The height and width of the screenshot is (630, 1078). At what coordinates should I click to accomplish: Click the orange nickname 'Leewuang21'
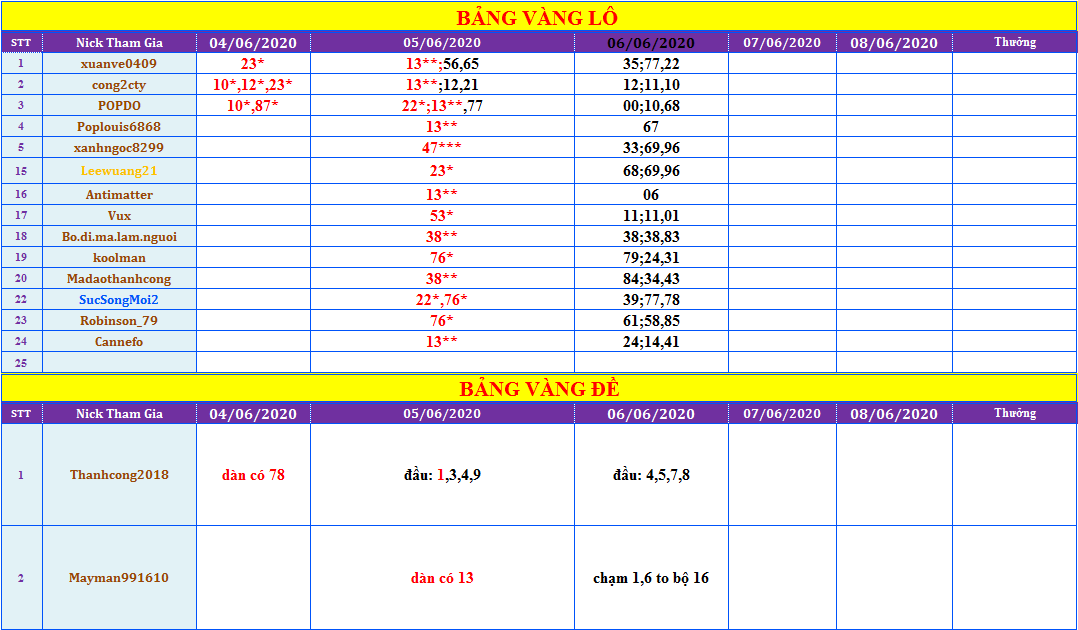tap(120, 171)
